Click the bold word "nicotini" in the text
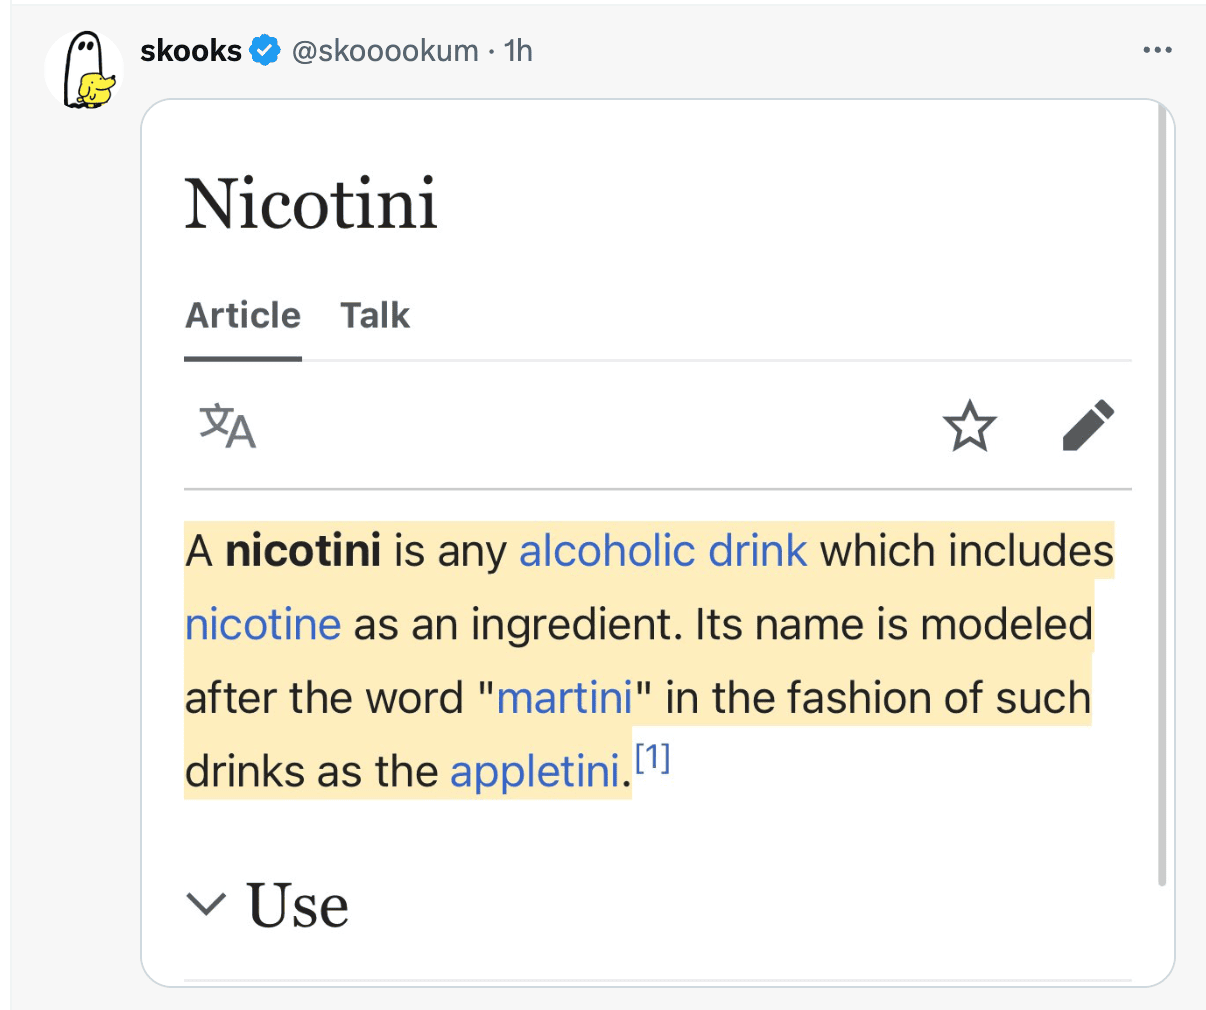This screenshot has width=1206, height=1010. 303,551
